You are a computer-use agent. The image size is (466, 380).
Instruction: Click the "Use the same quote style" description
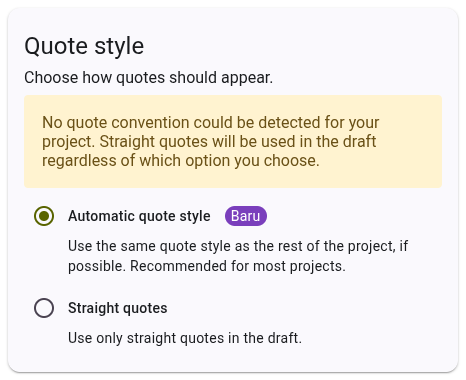(238, 256)
